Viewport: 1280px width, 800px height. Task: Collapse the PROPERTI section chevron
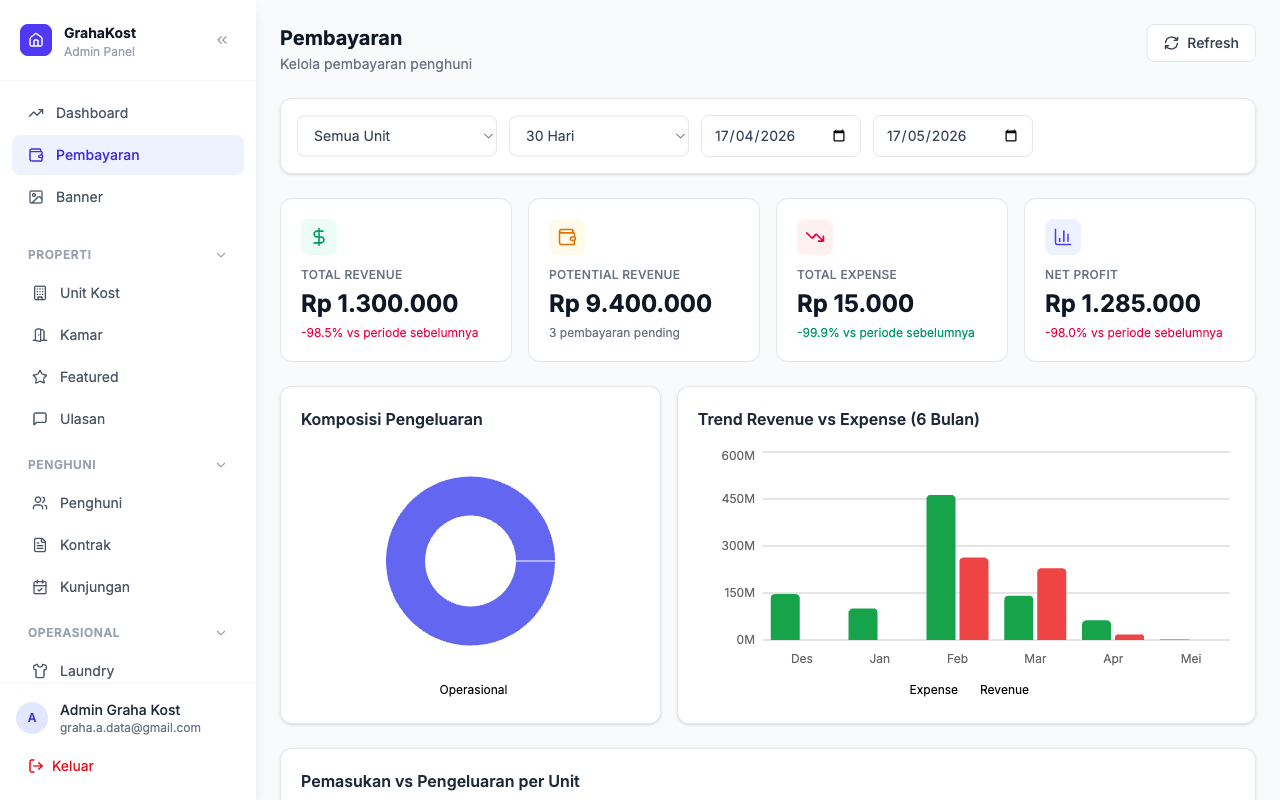[x=221, y=255]
